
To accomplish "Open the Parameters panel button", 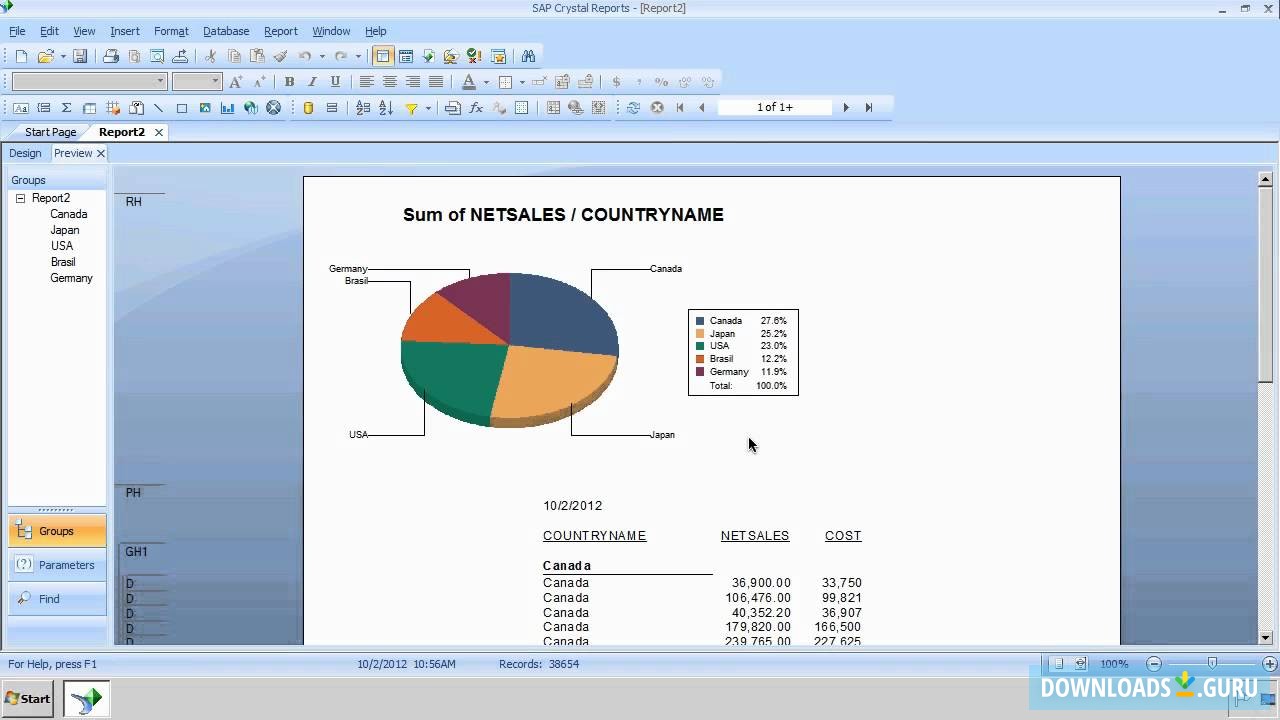I will (x=57, y=565).
